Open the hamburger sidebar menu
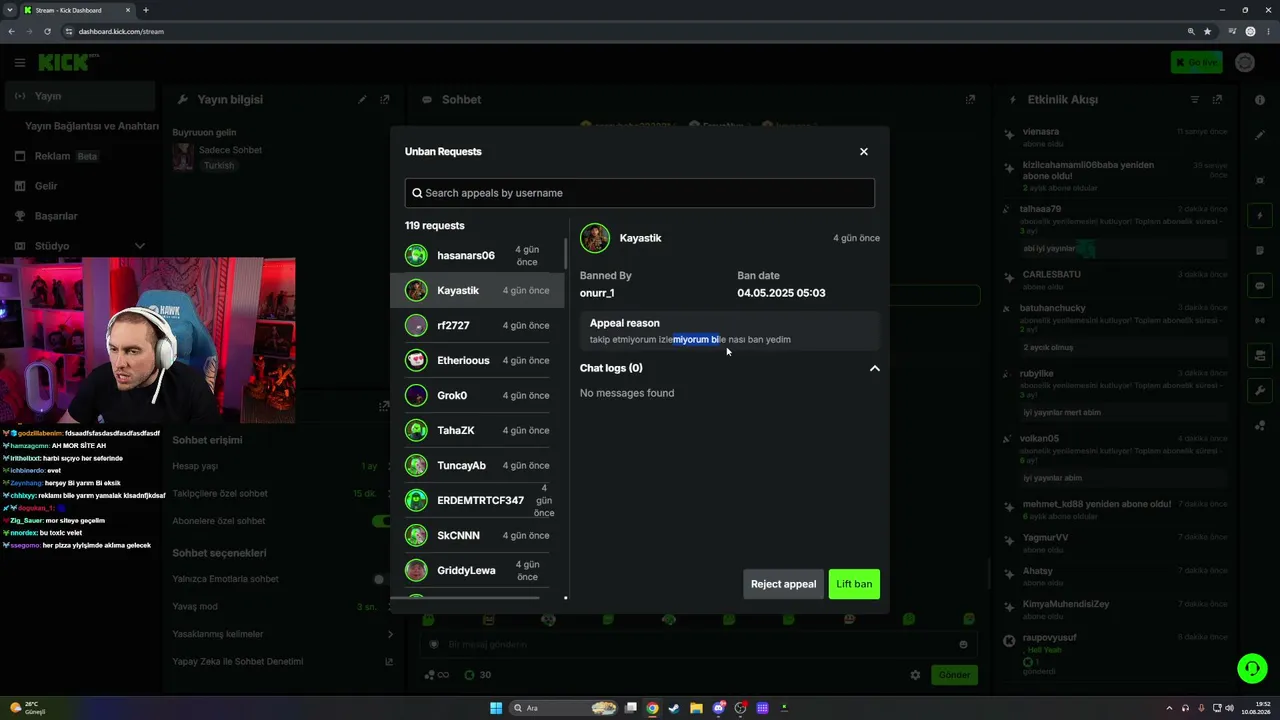The image size is (1280, 720). 20,62
